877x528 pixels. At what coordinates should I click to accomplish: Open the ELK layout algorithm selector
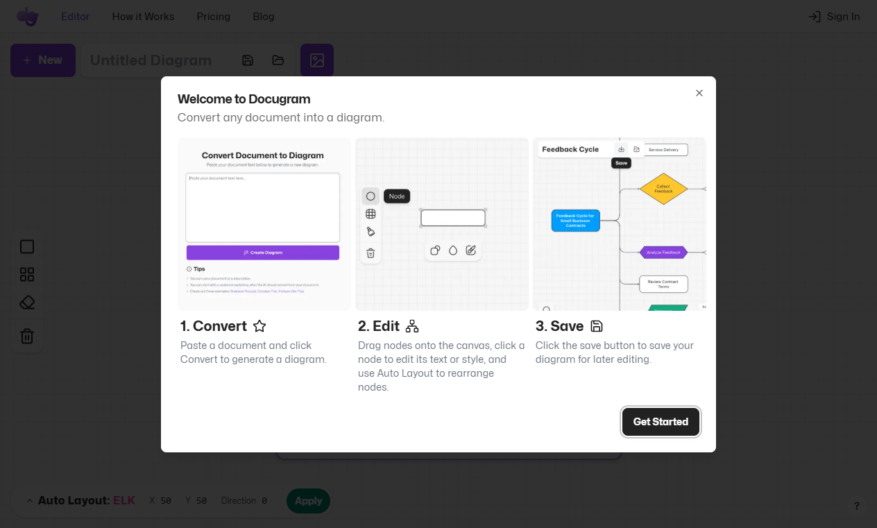pyautogui.click(x=124, y=501)
